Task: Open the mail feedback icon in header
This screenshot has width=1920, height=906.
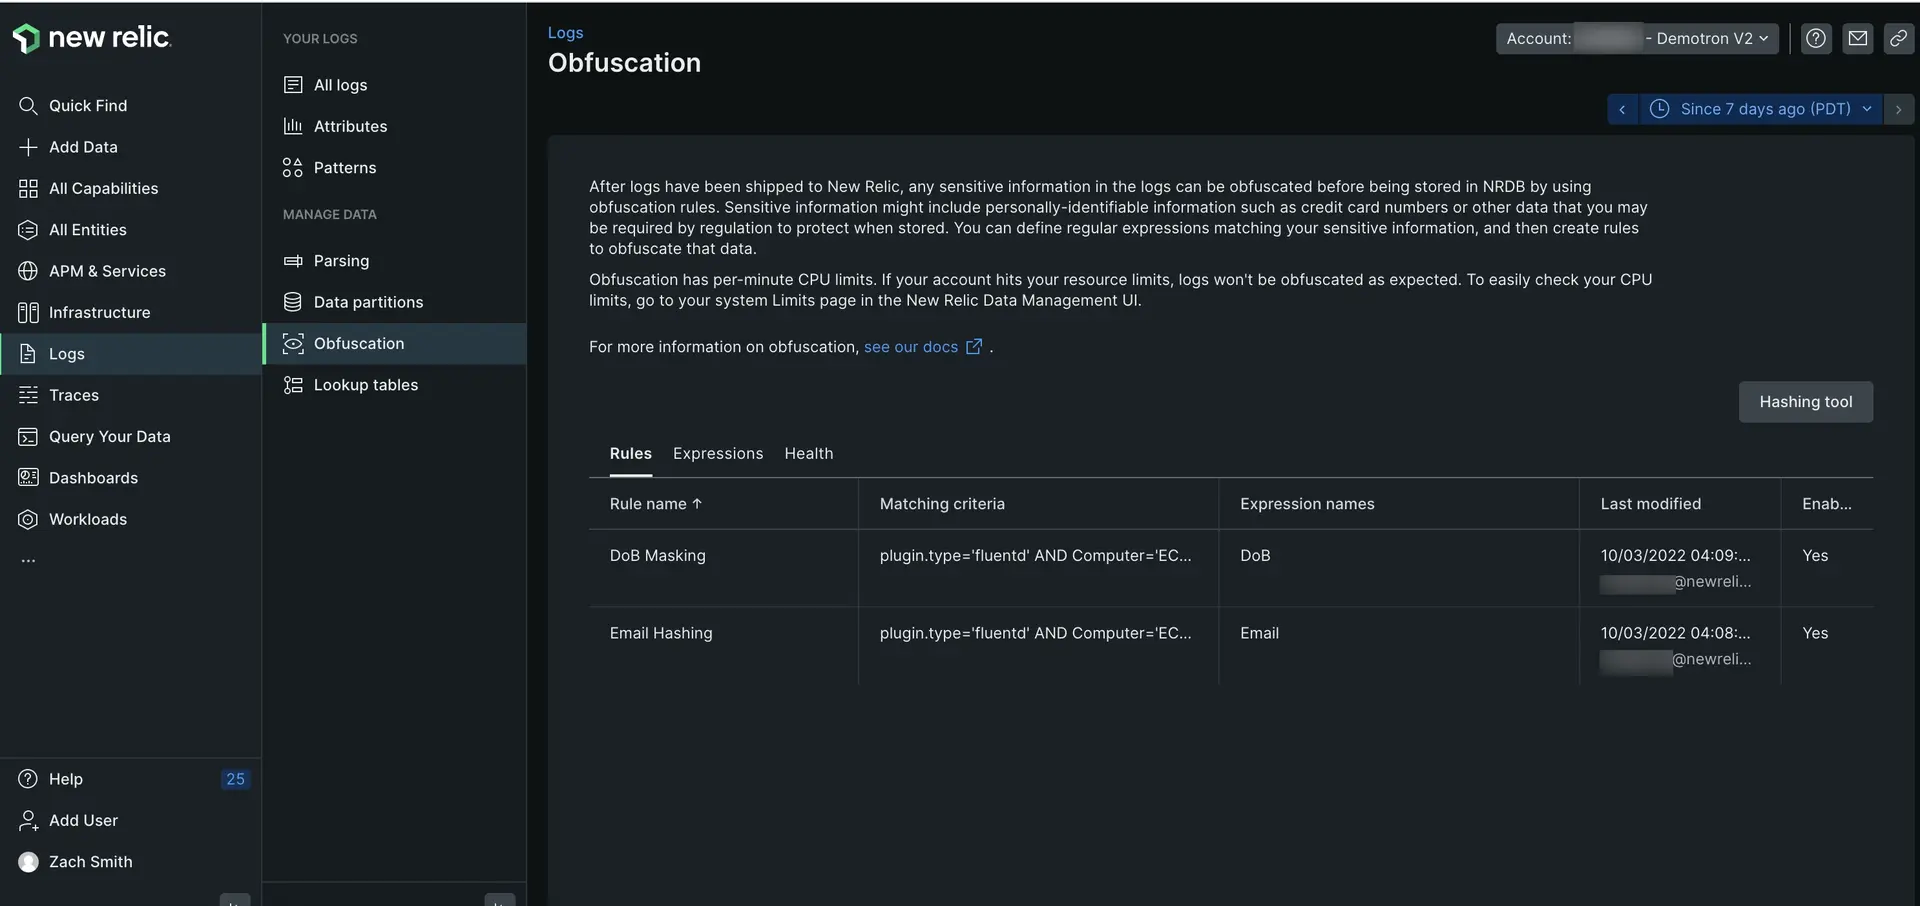Action: click(x=1858, y=38)
